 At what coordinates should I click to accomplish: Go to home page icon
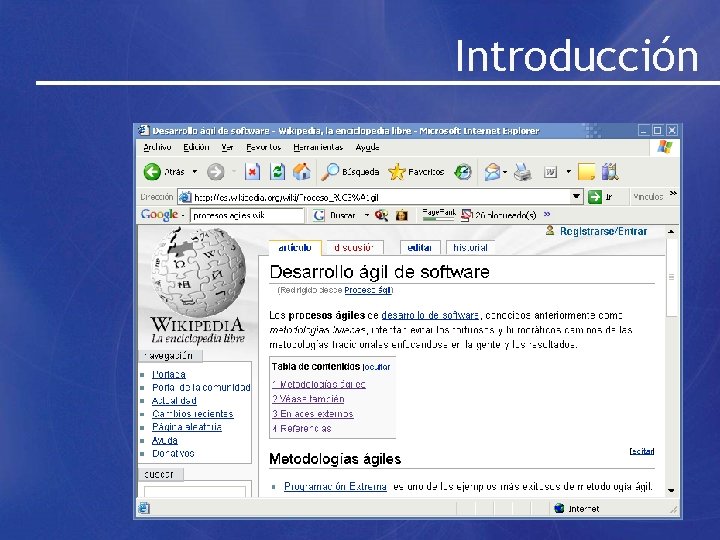302,172
